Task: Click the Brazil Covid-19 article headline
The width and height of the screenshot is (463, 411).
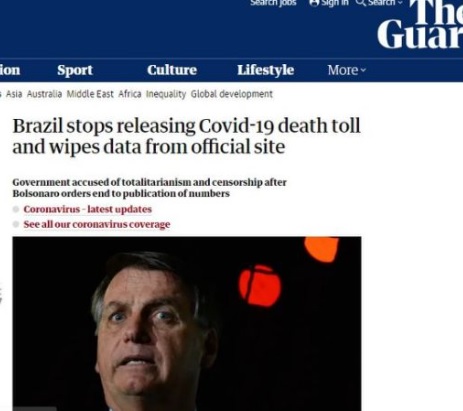Action: [x=186, y=136]
